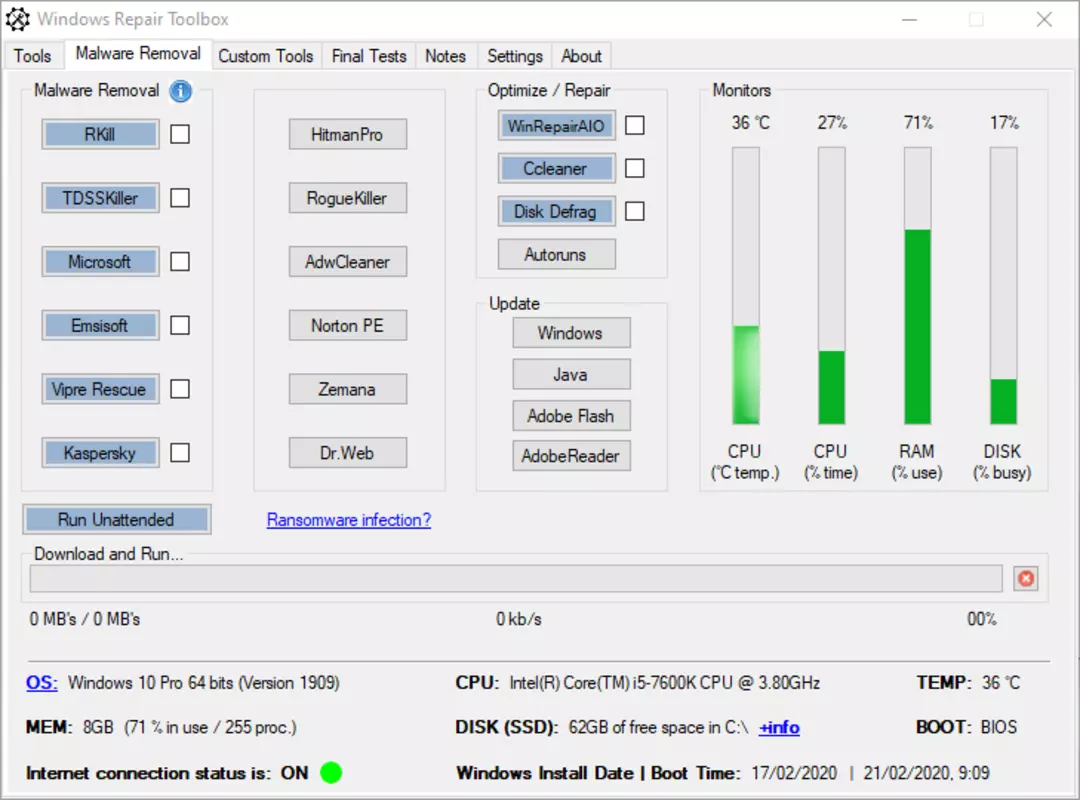Enable the Disk Defrag checkbox

pos(634,211)
